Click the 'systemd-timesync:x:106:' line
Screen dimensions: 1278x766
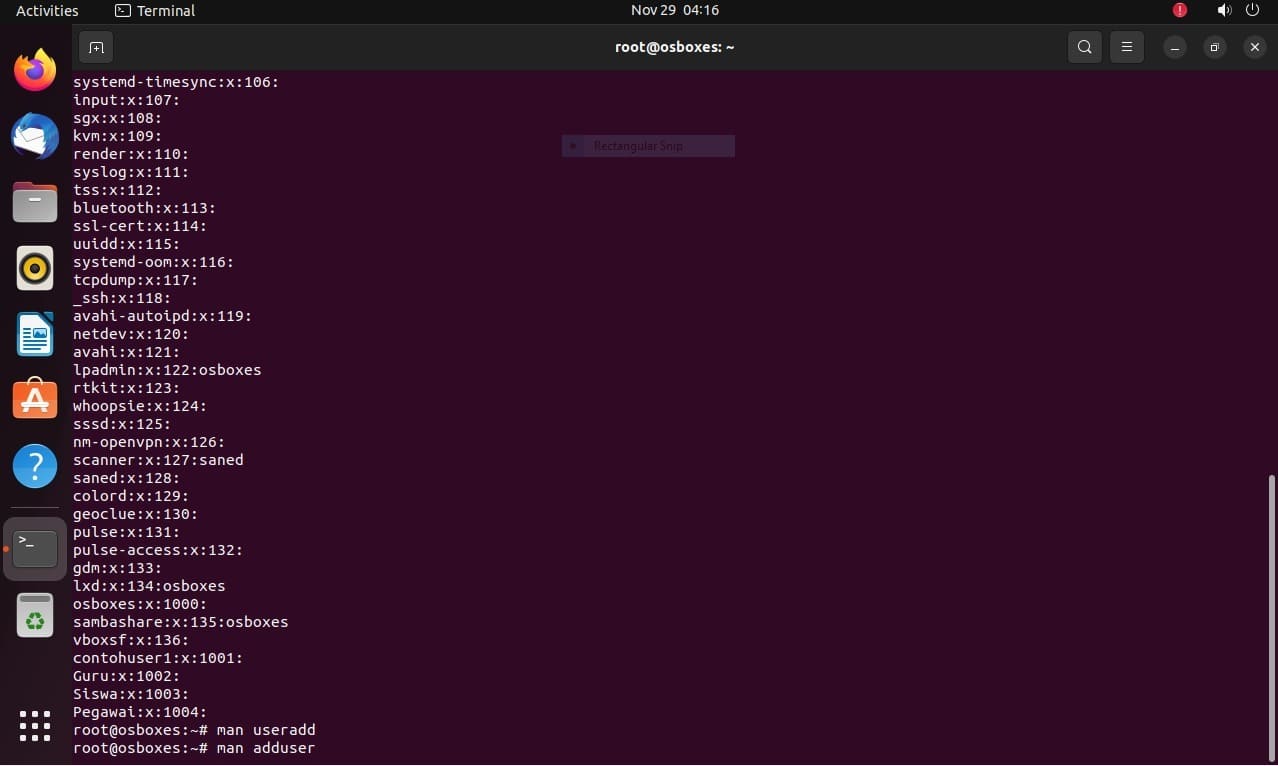click(x=176, y=82)
